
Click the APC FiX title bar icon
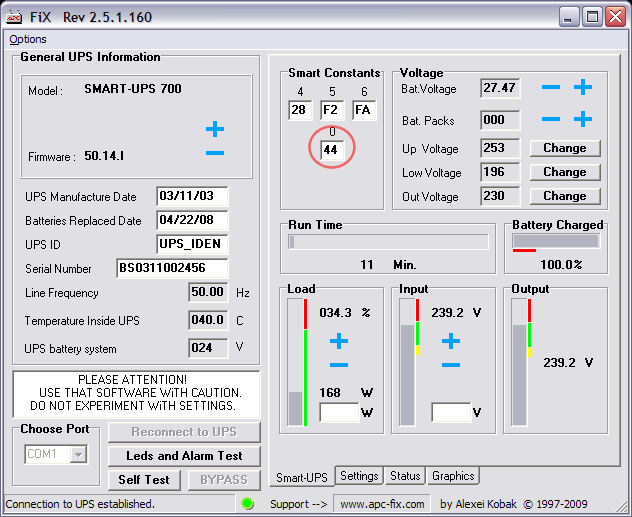pos(14,17)
